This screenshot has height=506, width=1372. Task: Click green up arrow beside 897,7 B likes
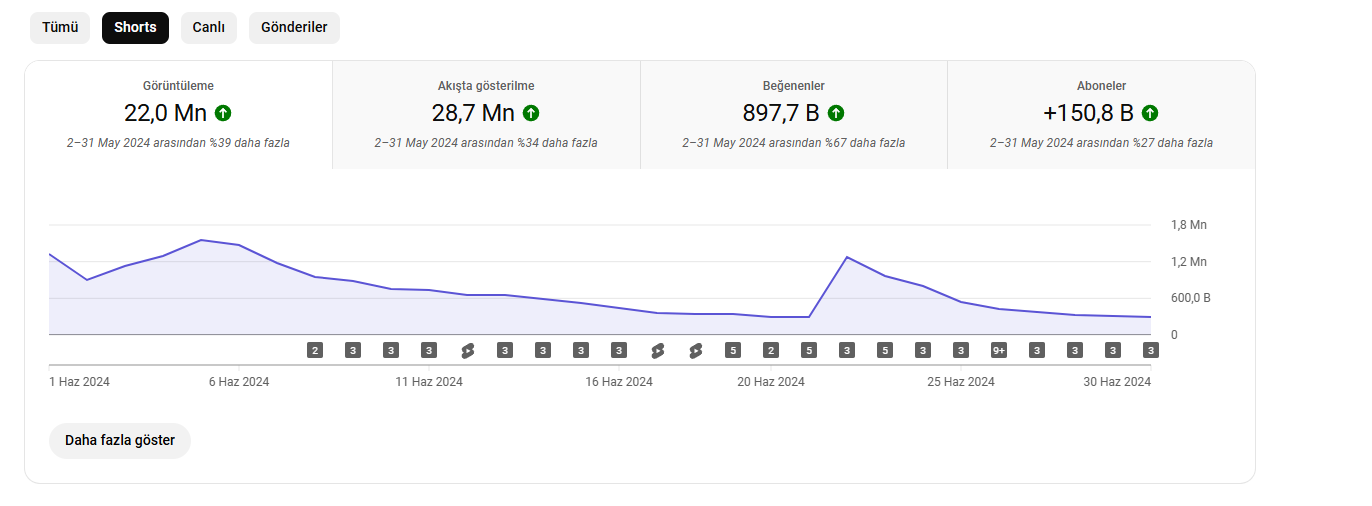point(836,113)
